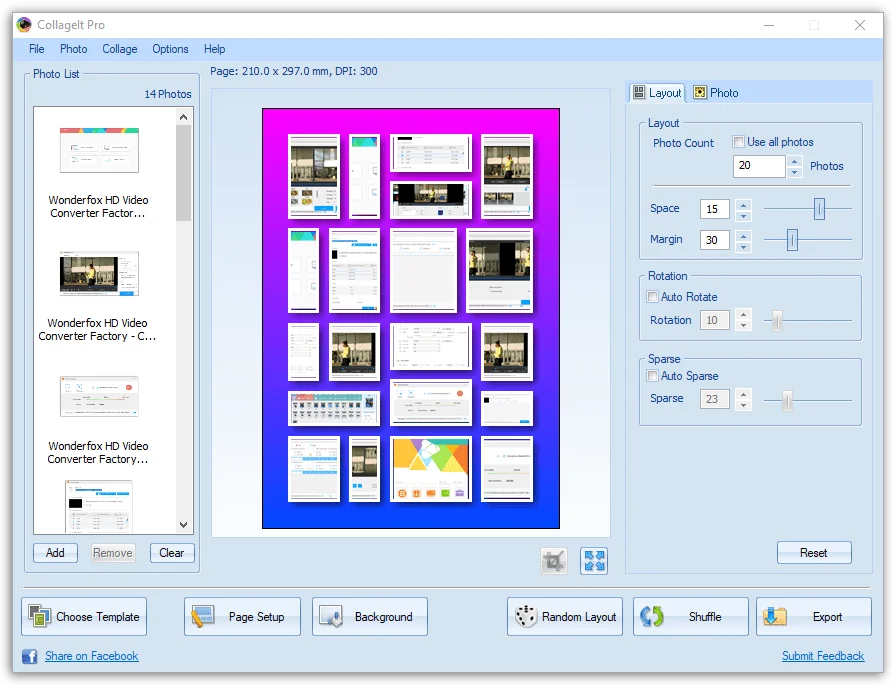Click photo list scroll up arrow

183,117
